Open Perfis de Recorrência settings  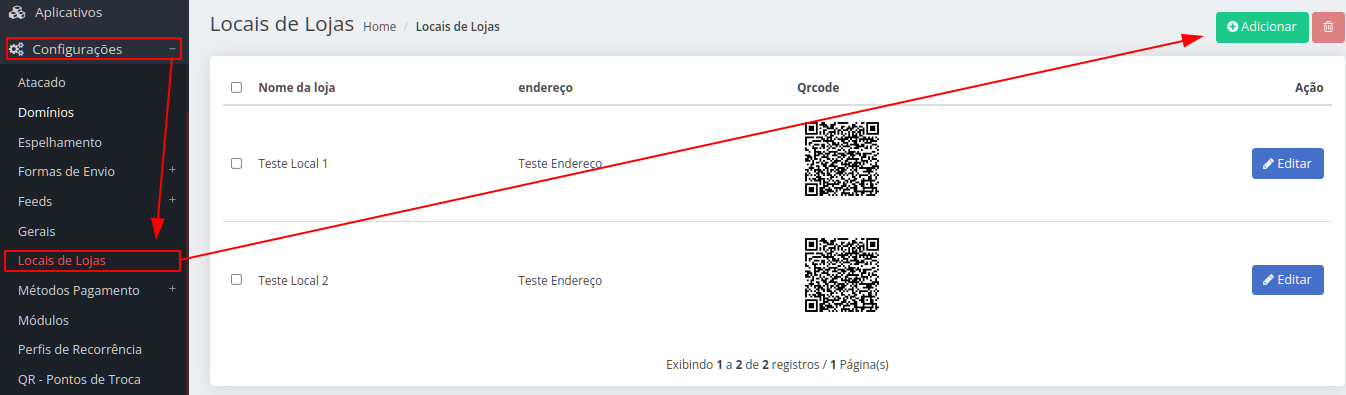pyautogui.click(x=80, y=349)
